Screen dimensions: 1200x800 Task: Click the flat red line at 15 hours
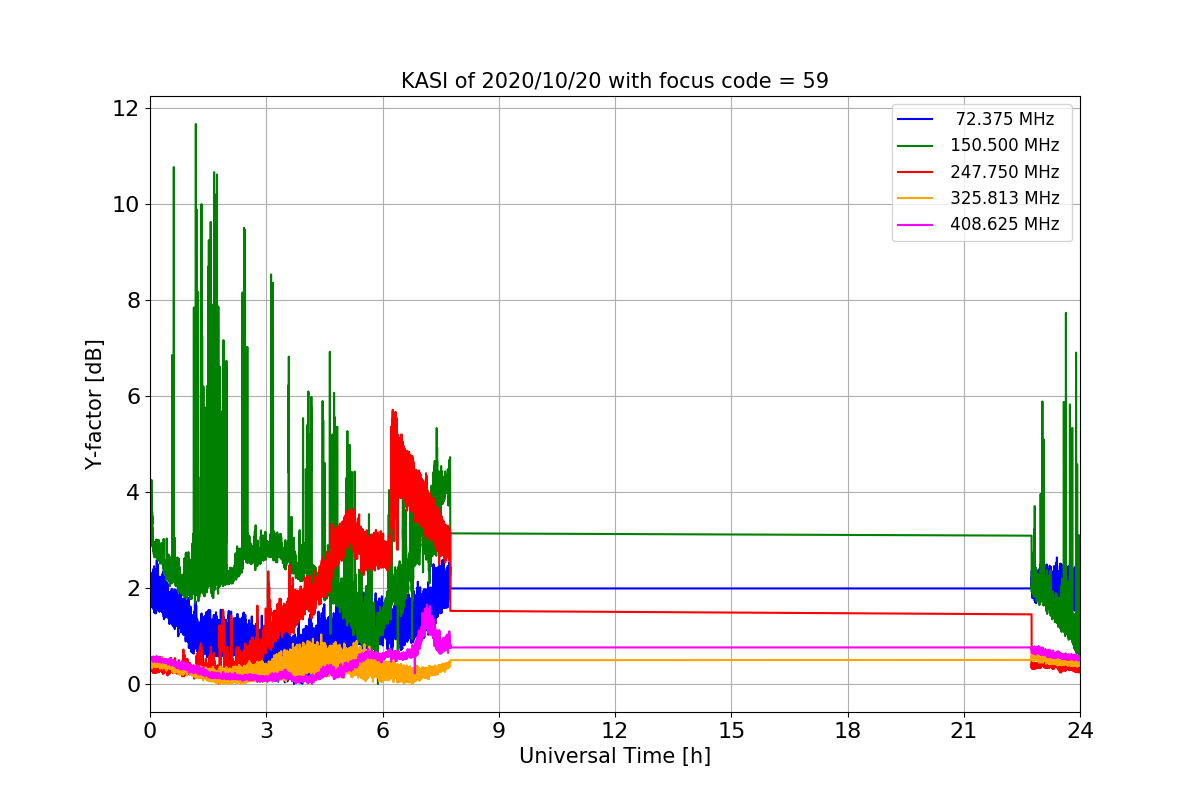[x=731, y=613]
